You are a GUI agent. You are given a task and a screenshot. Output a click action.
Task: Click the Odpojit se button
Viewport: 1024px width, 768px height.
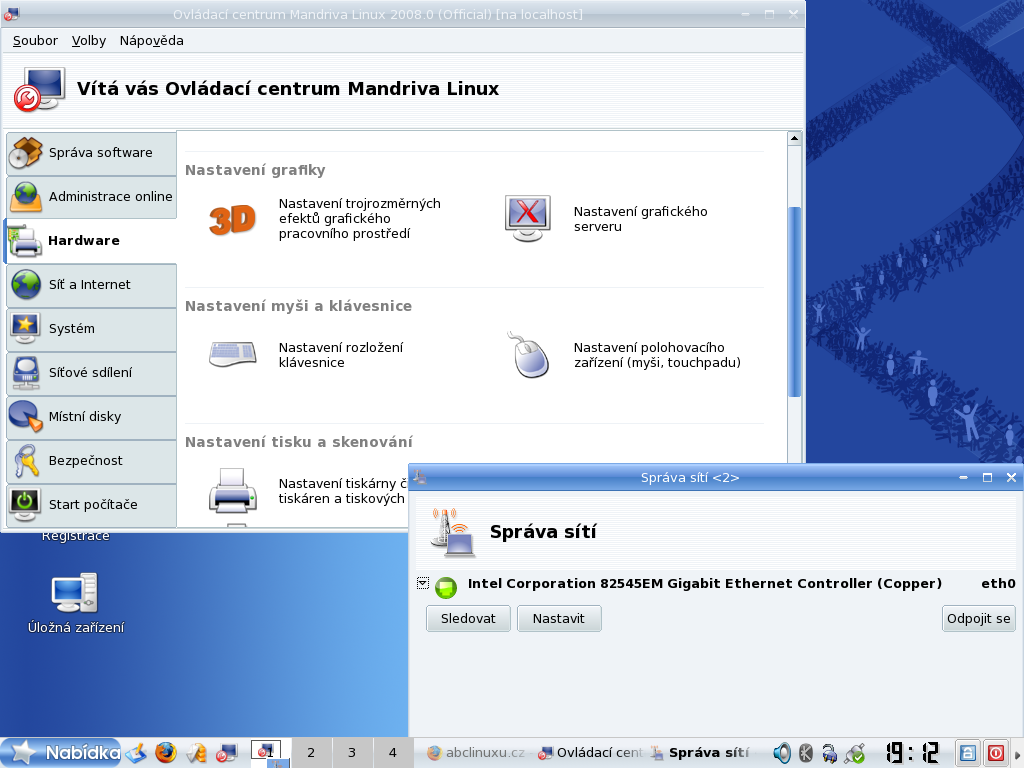978,618
